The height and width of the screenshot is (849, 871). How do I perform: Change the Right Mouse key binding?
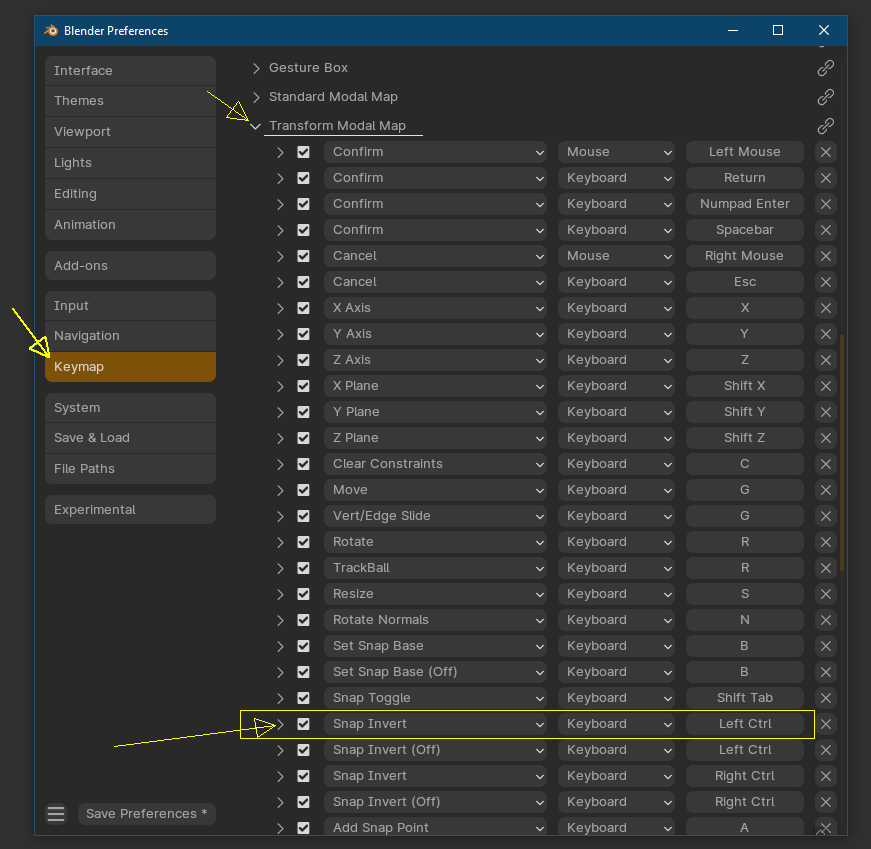click(745, 256)
